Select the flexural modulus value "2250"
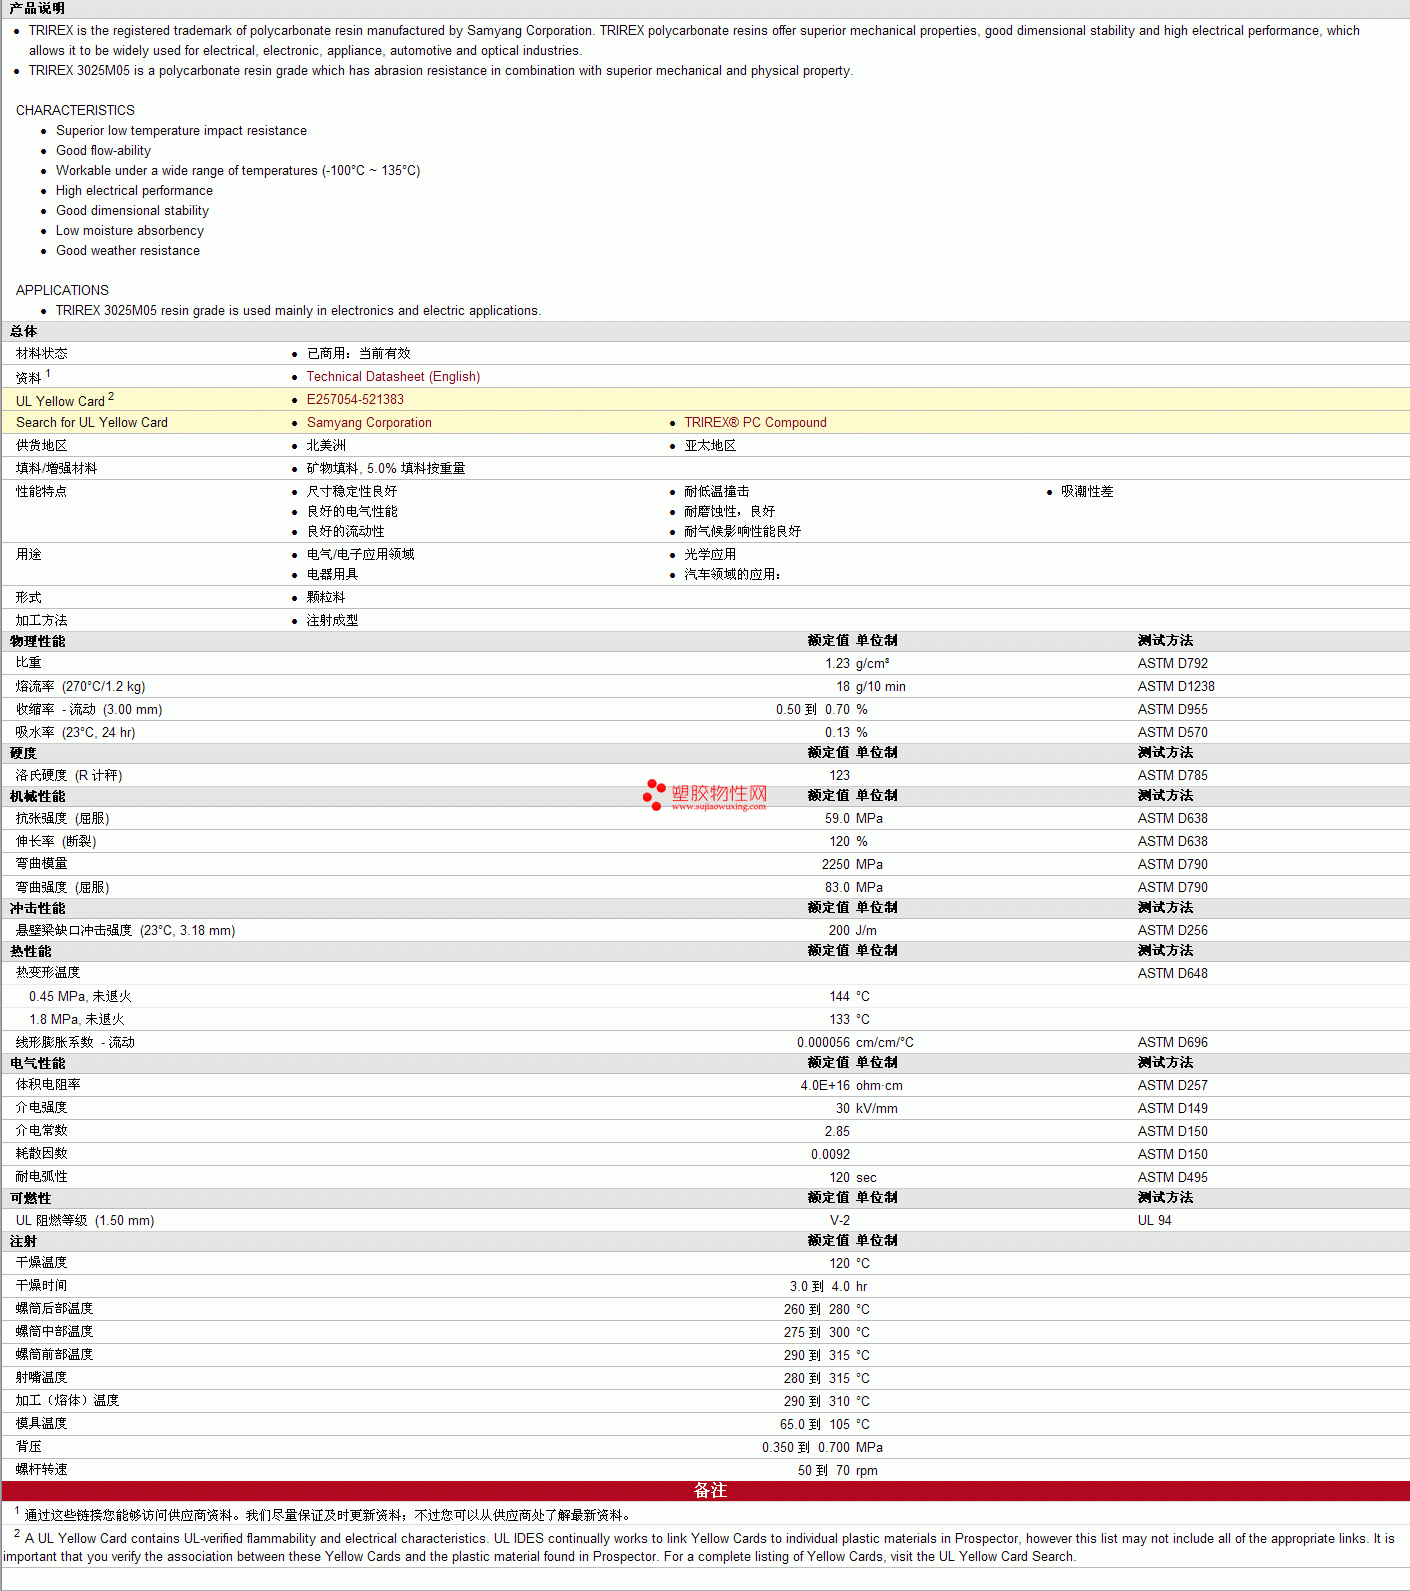Viewport: 1410px width, 1591px height. pyautogui.click(x=836, y=865)
